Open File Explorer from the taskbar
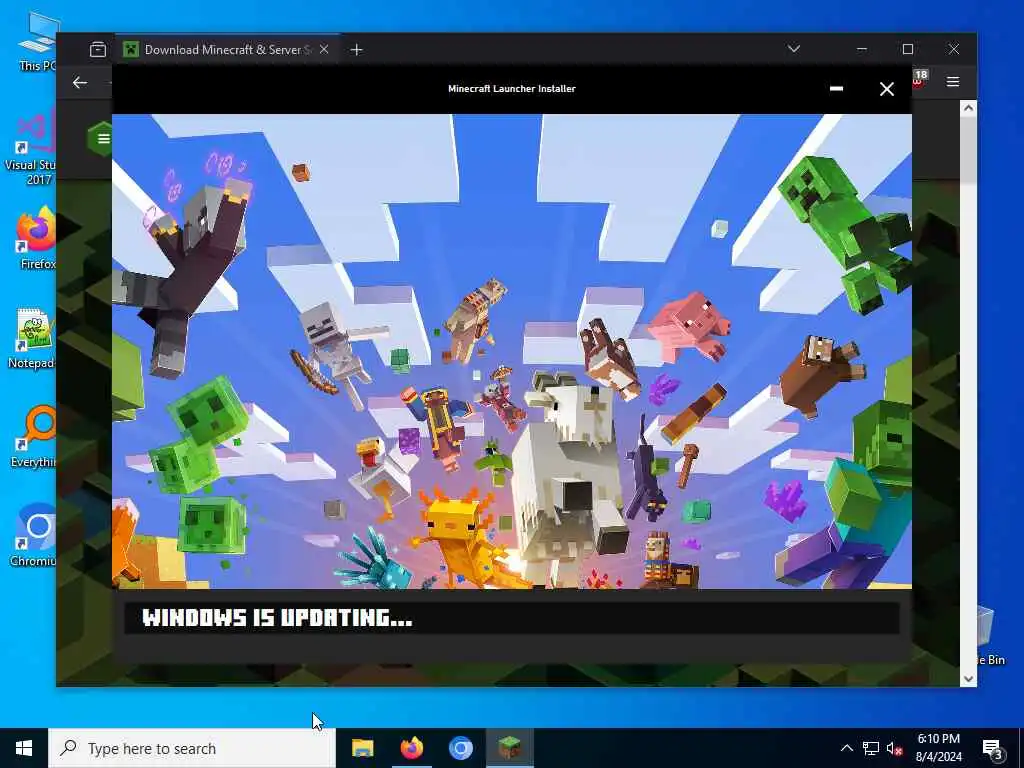This screenshot has height=768, width=1024. pyautogui.click(x=362, y=748)
